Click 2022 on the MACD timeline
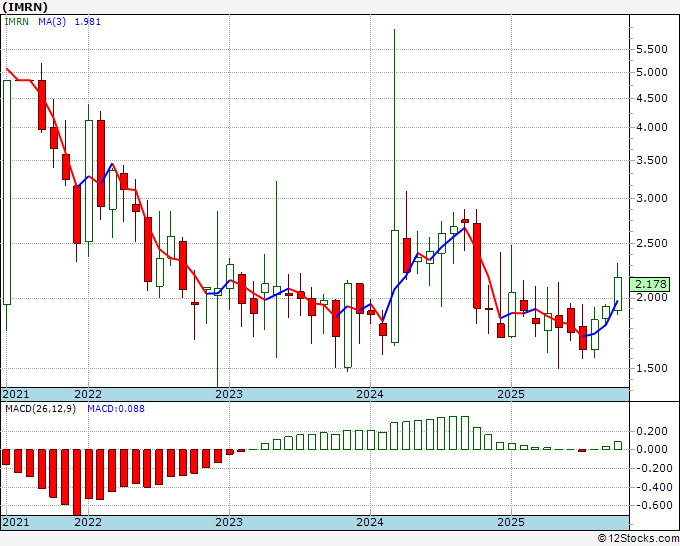This screenshot has width=680, height=546. [x=88, y=522]
